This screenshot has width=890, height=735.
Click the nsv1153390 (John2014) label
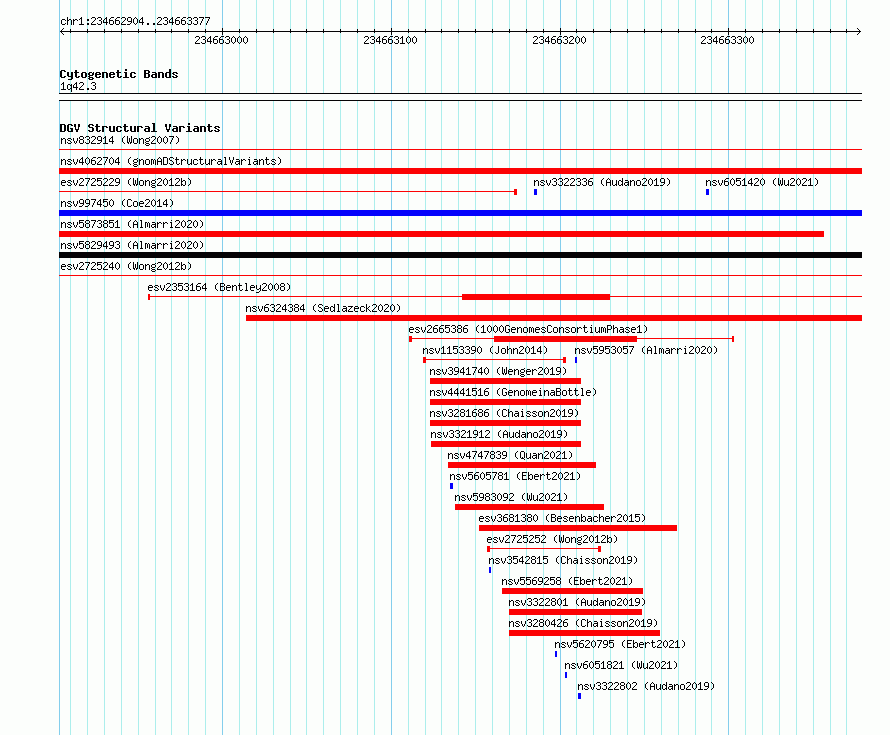[x=485, y=350]
